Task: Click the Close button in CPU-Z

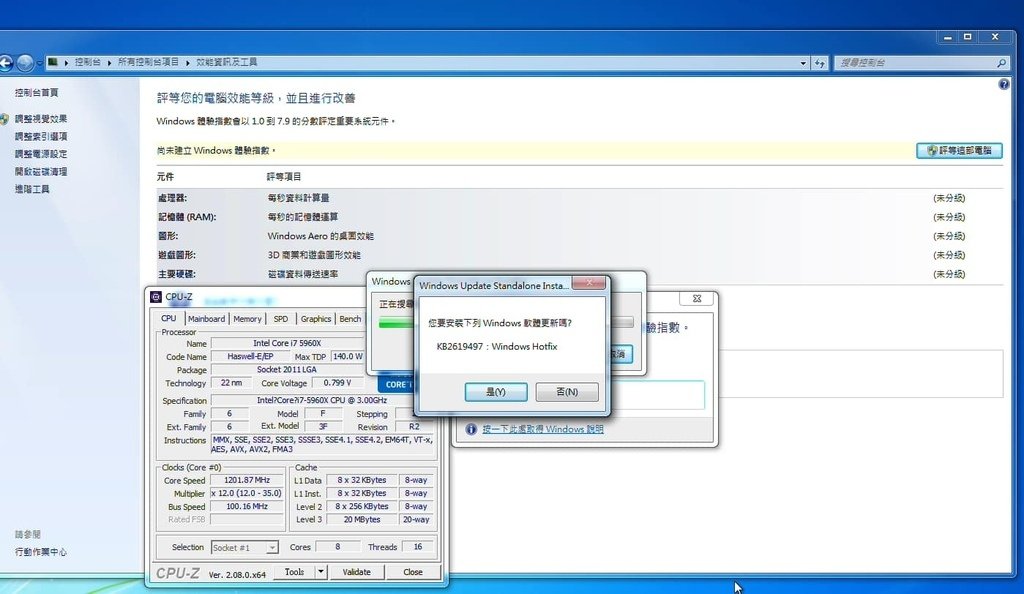Action: click(413, 572)
